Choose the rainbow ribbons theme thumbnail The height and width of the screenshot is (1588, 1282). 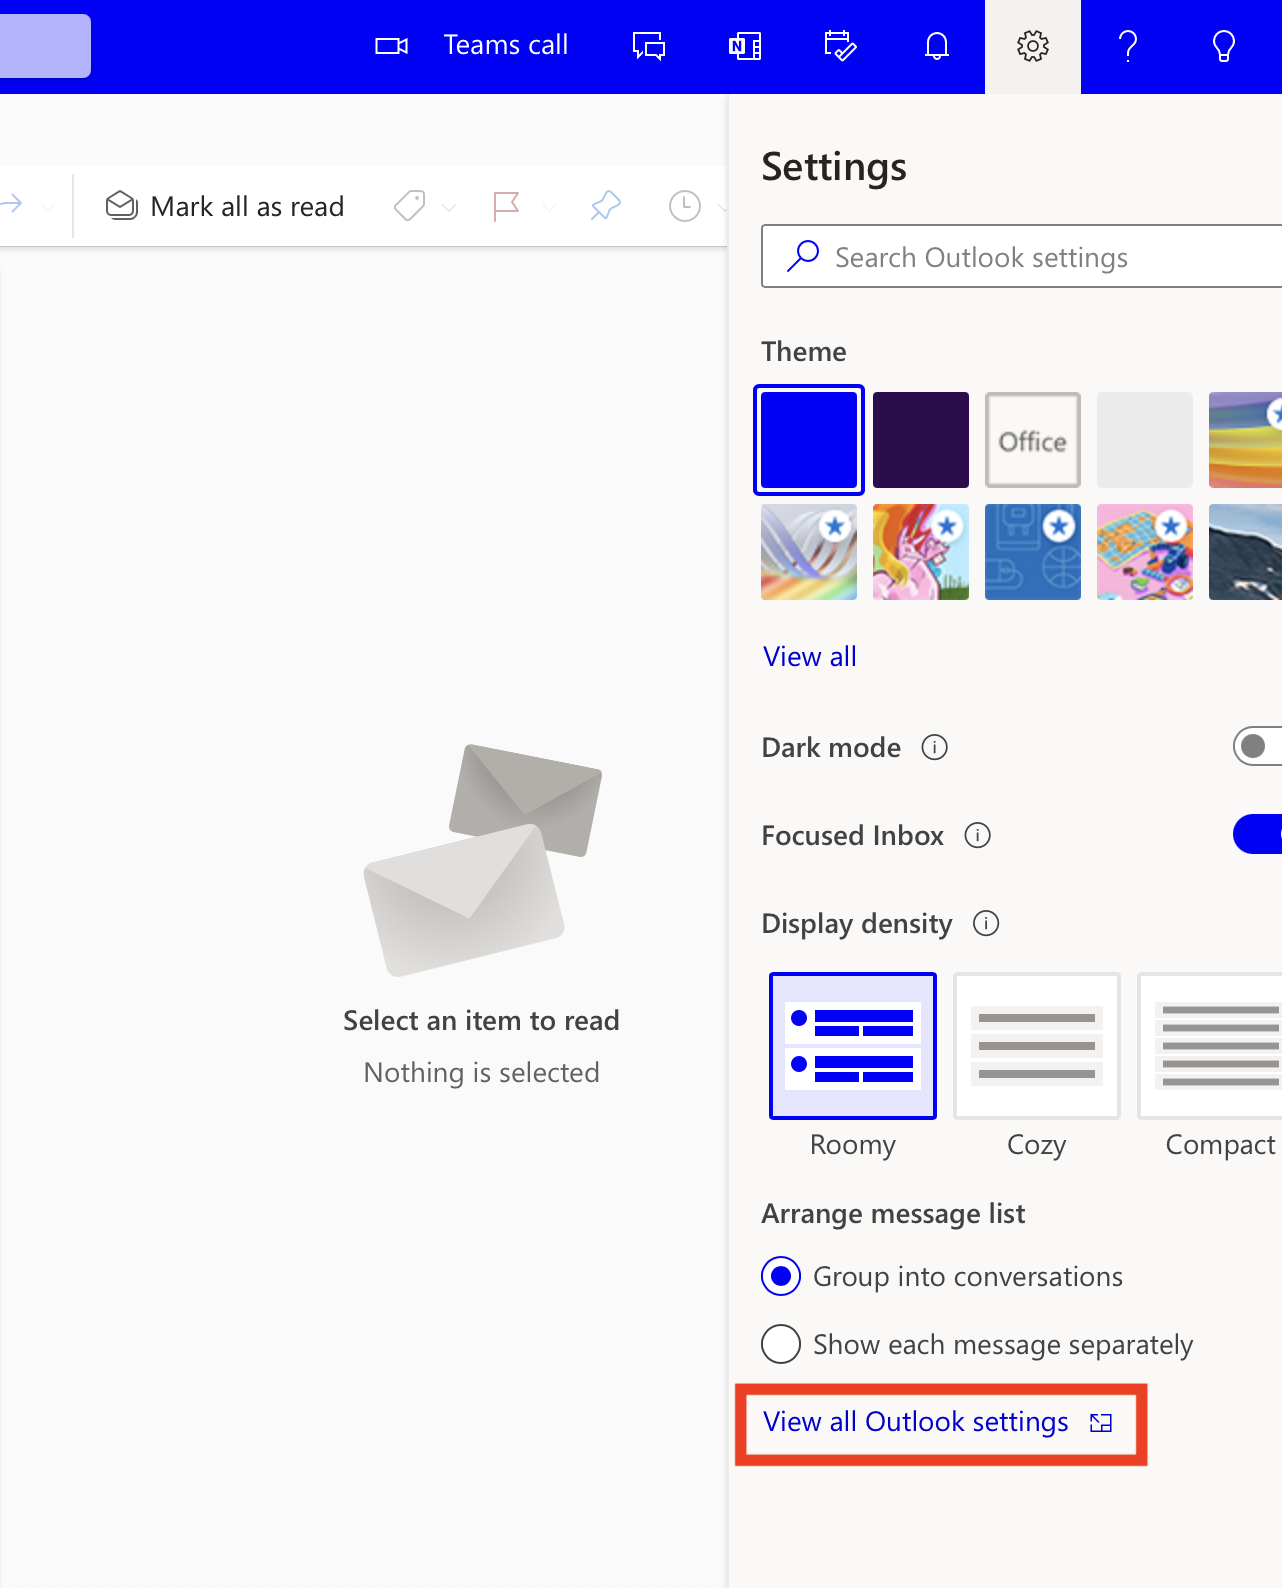809,552
